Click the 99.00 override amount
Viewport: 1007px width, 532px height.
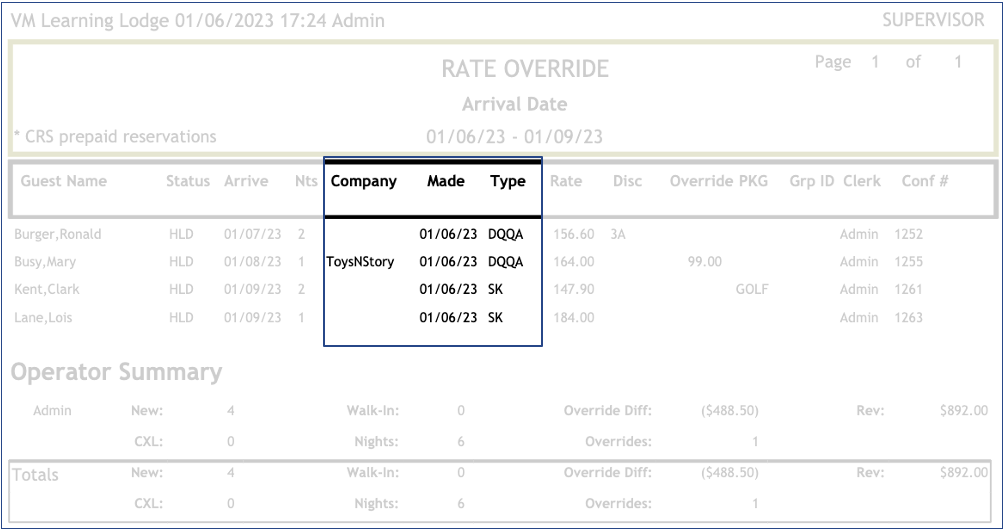[x=705, y=262]
